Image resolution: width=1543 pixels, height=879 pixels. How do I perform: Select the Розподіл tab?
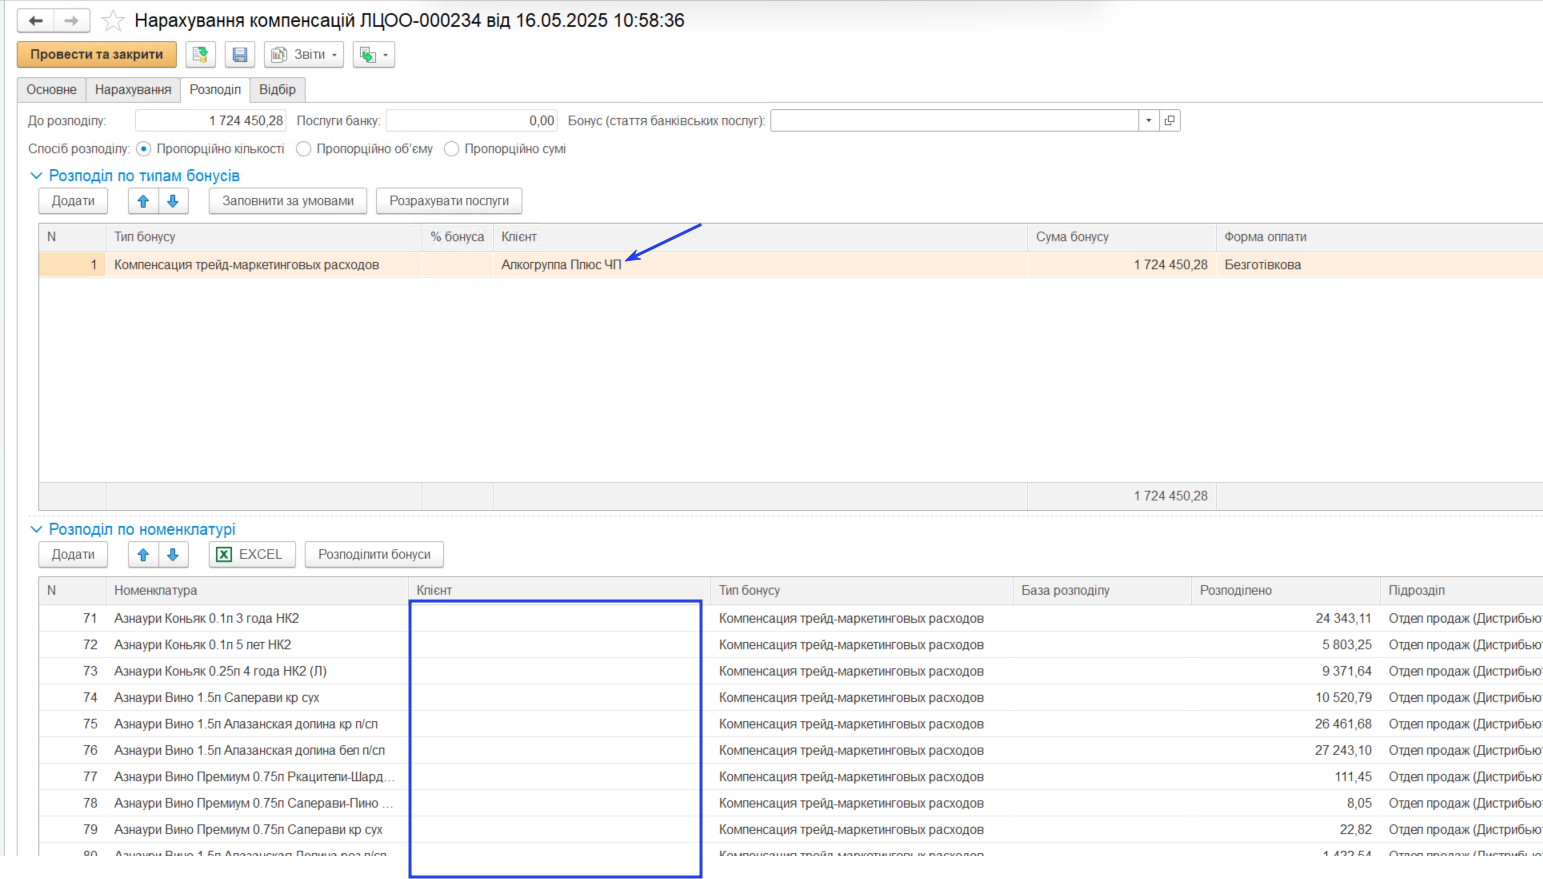215,89
